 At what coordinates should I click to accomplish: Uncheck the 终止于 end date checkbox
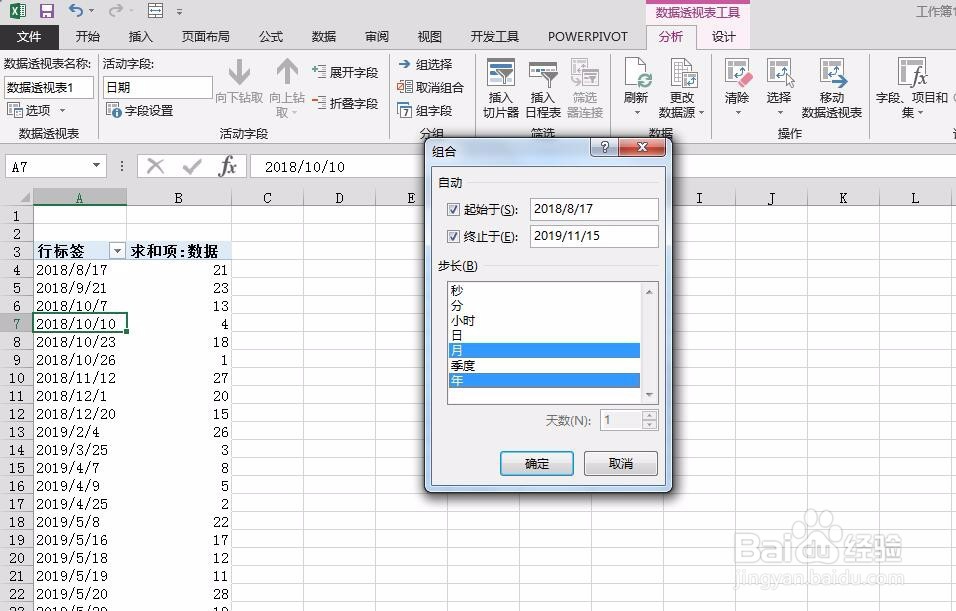pos(453,236)
